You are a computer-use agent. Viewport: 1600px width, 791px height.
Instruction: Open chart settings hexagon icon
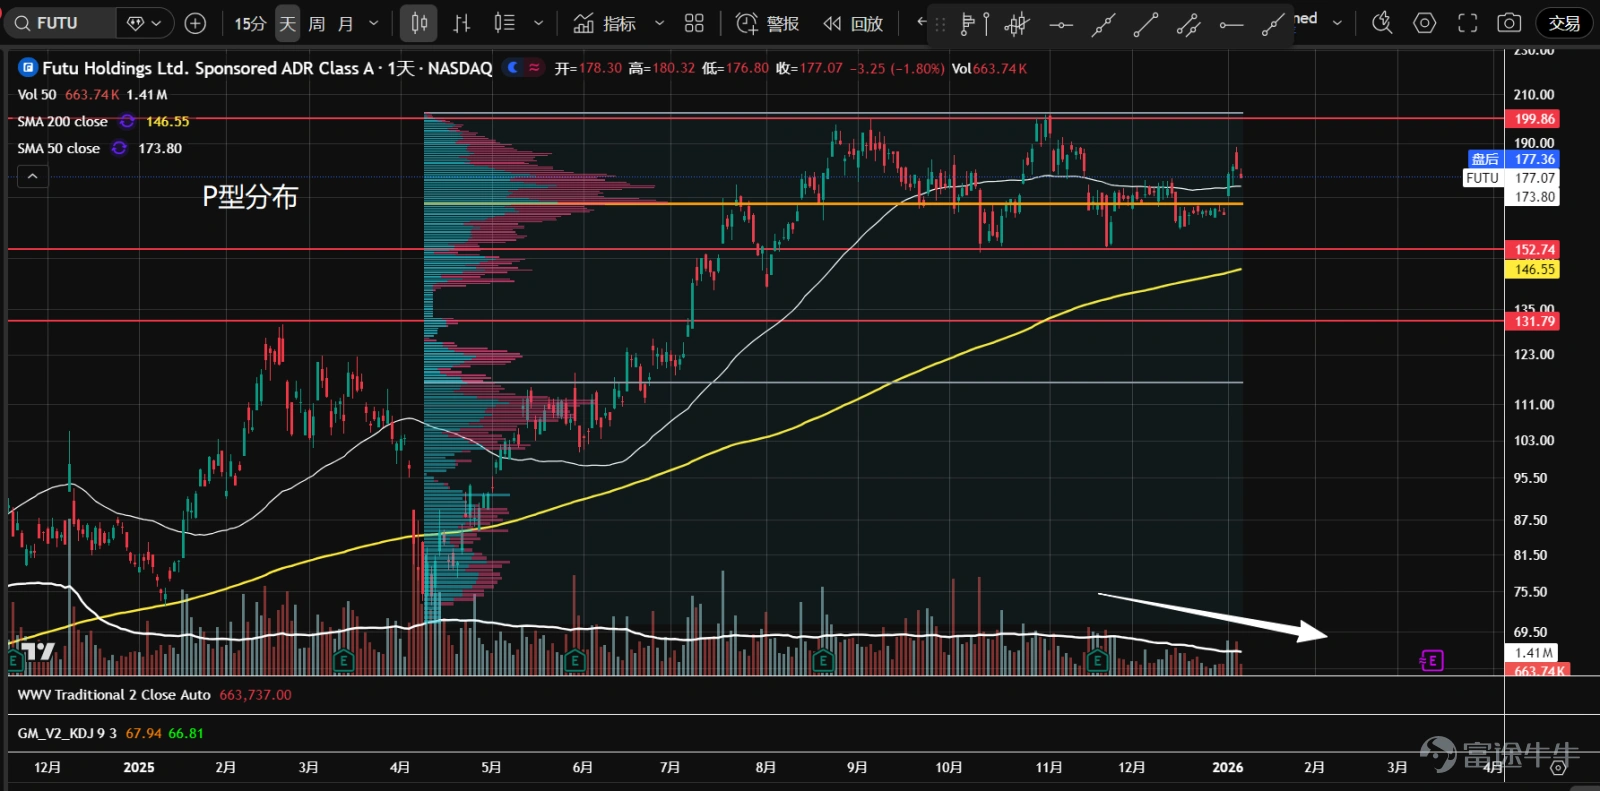[x=1424, y=23]
